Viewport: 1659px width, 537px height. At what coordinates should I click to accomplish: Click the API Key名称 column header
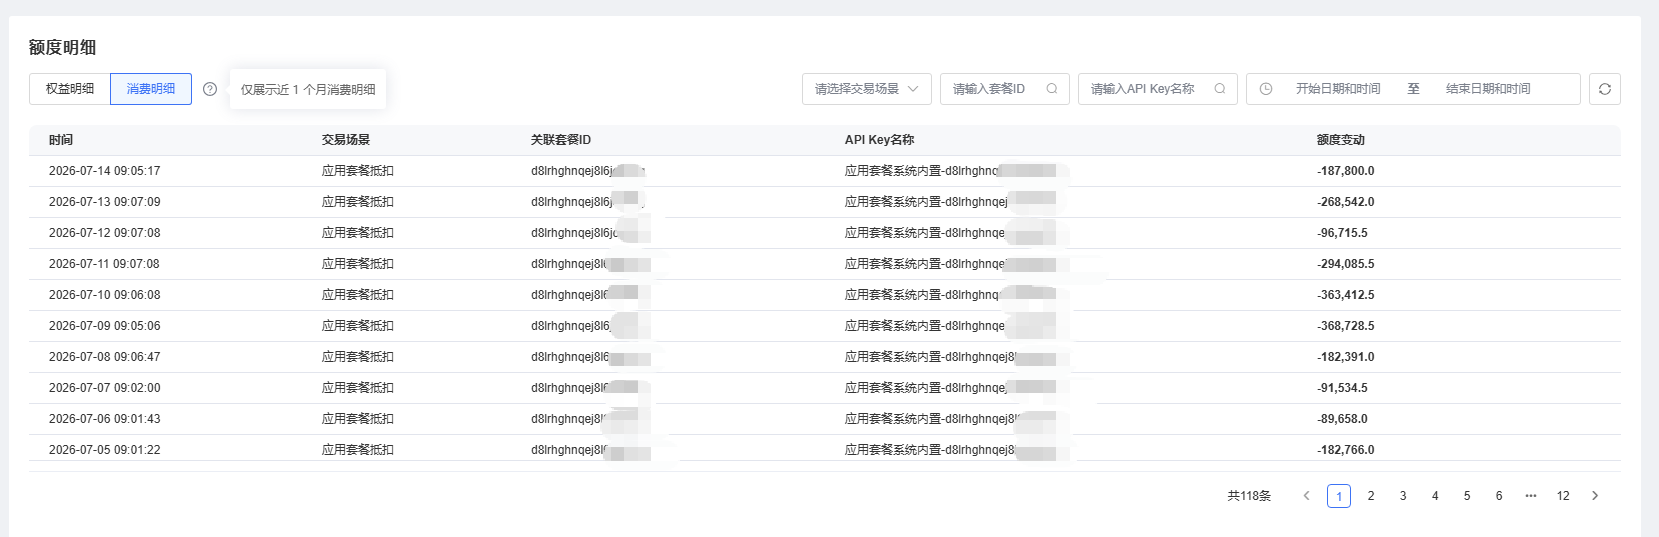coord(880,140)
